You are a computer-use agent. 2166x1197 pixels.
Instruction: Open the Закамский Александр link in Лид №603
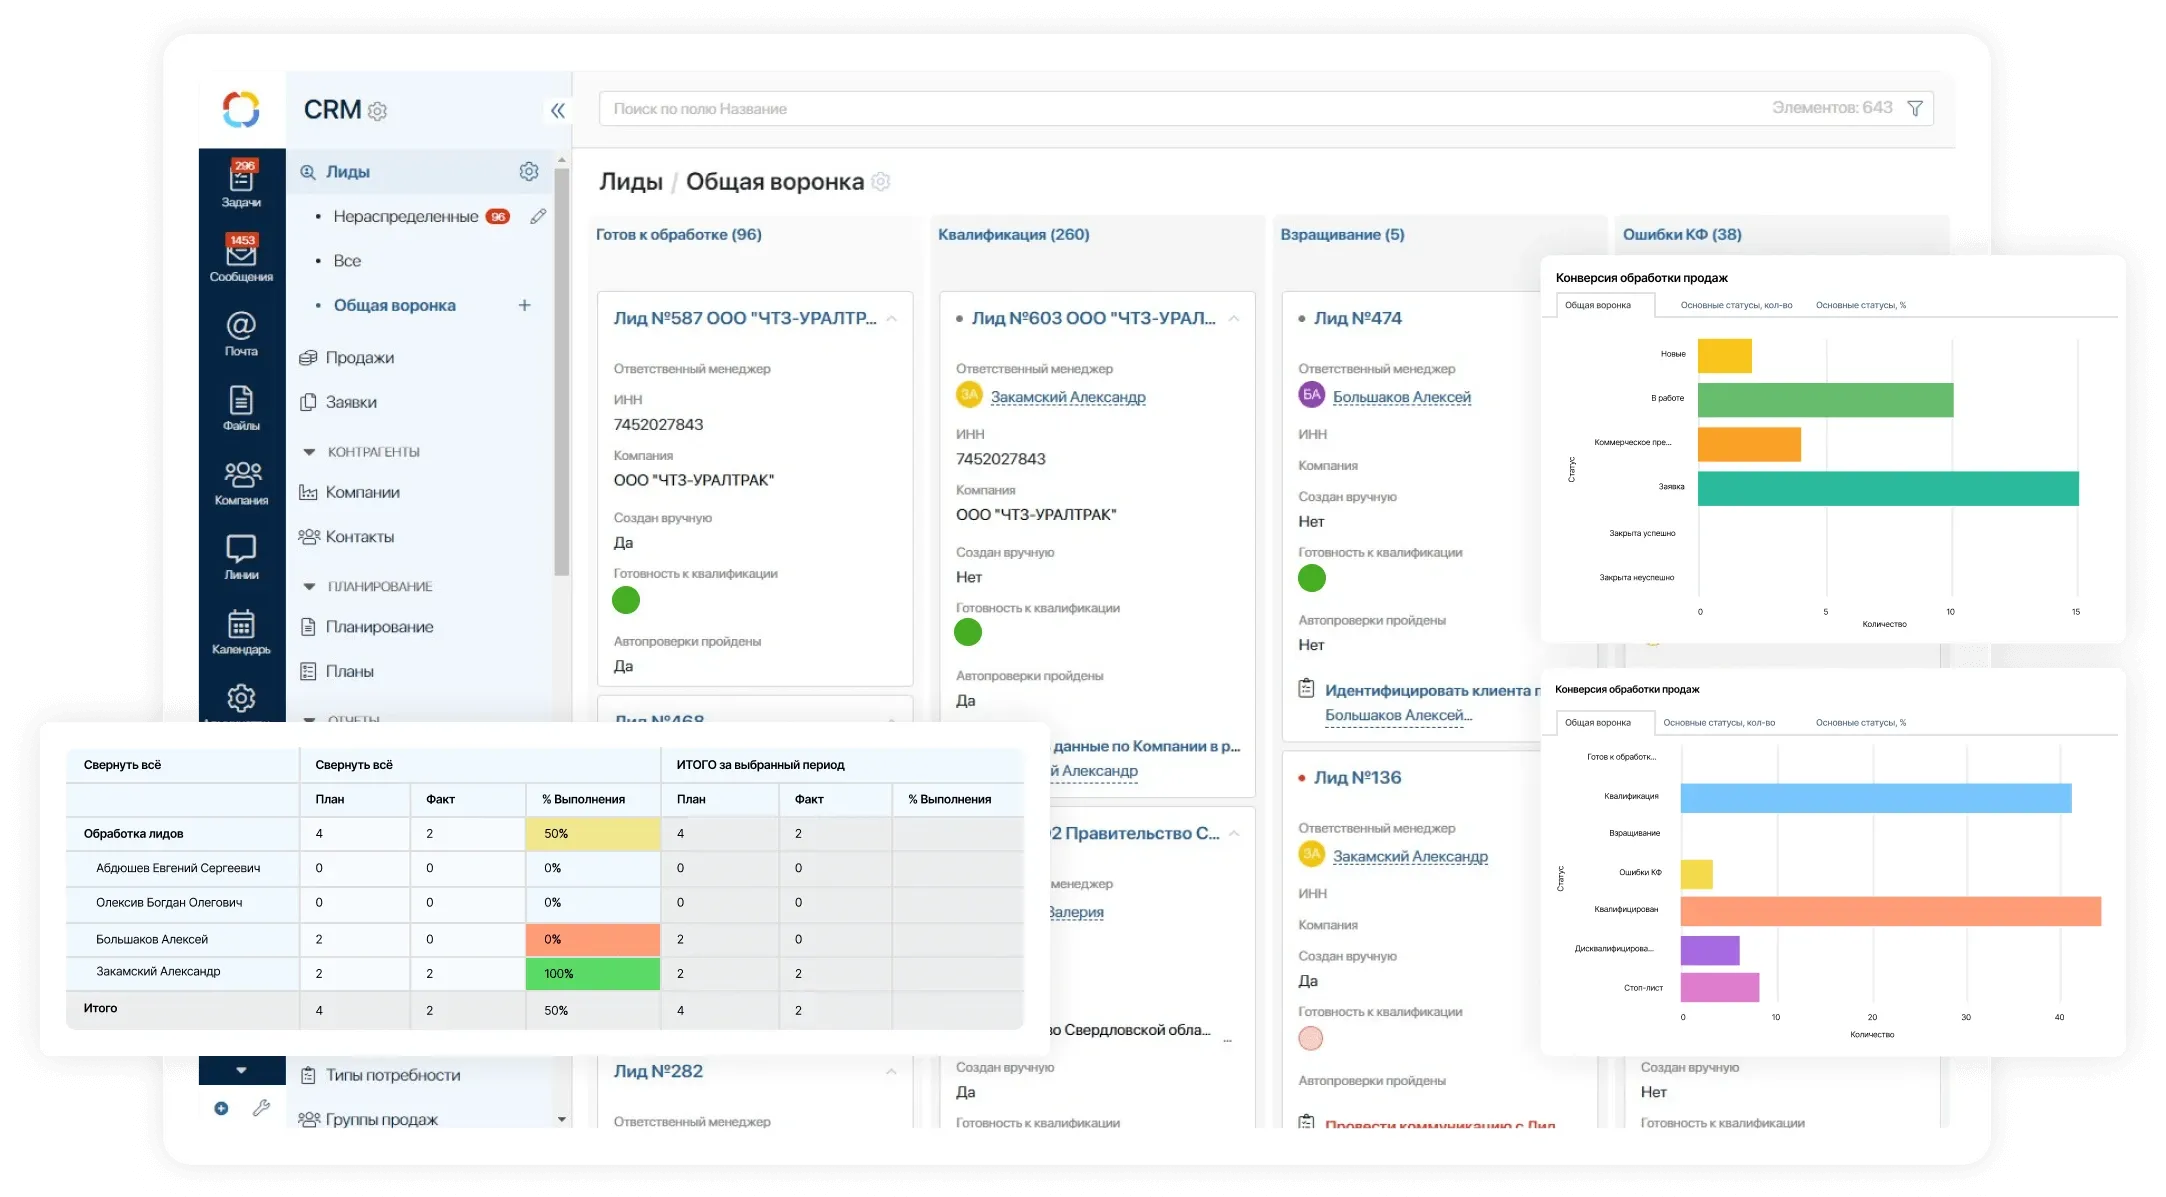tap(1067, 397)
